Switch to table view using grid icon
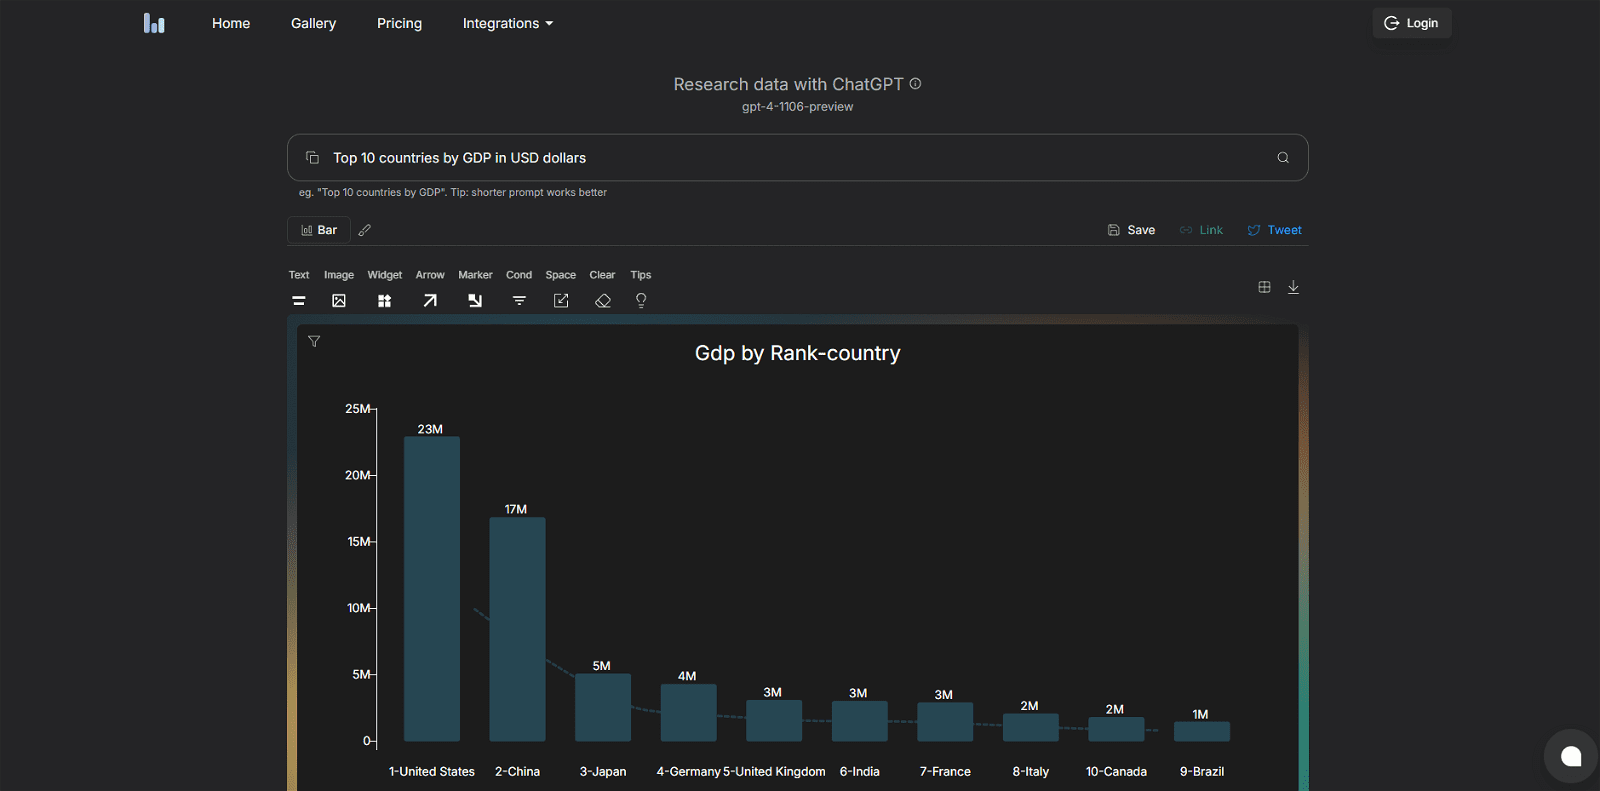Viewport: 1600px width, 791px height. coord(1264,287)
